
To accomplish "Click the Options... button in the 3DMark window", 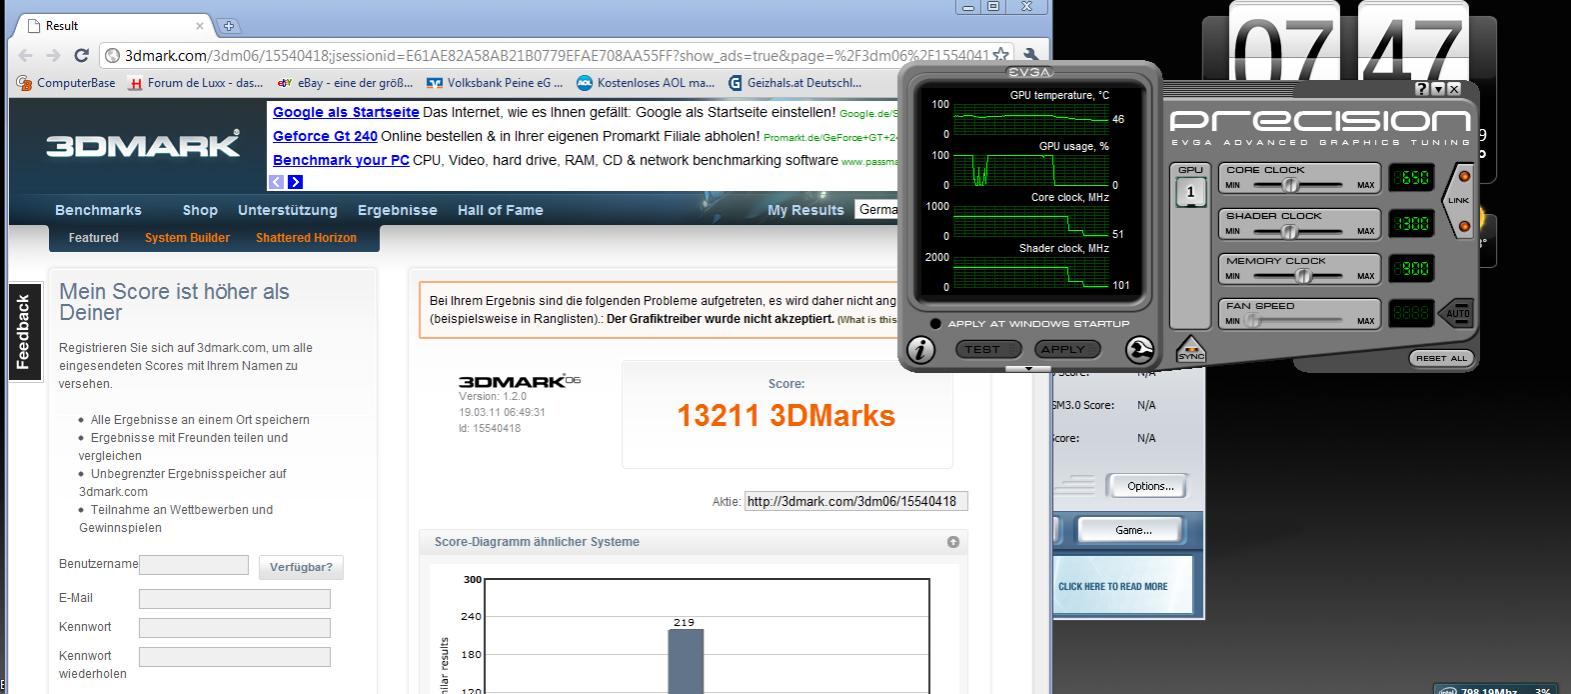I will [1150, 486].
